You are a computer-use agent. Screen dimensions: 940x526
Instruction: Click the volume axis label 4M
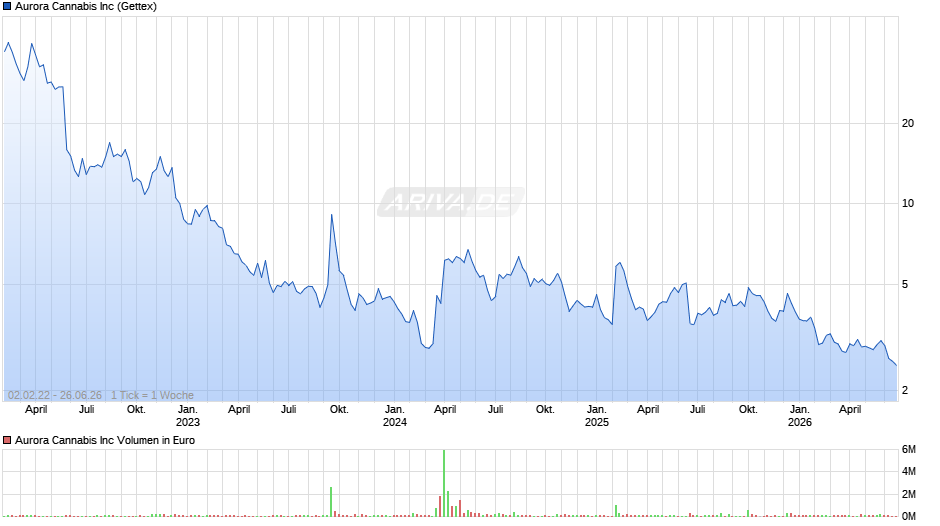click(909, 471)
